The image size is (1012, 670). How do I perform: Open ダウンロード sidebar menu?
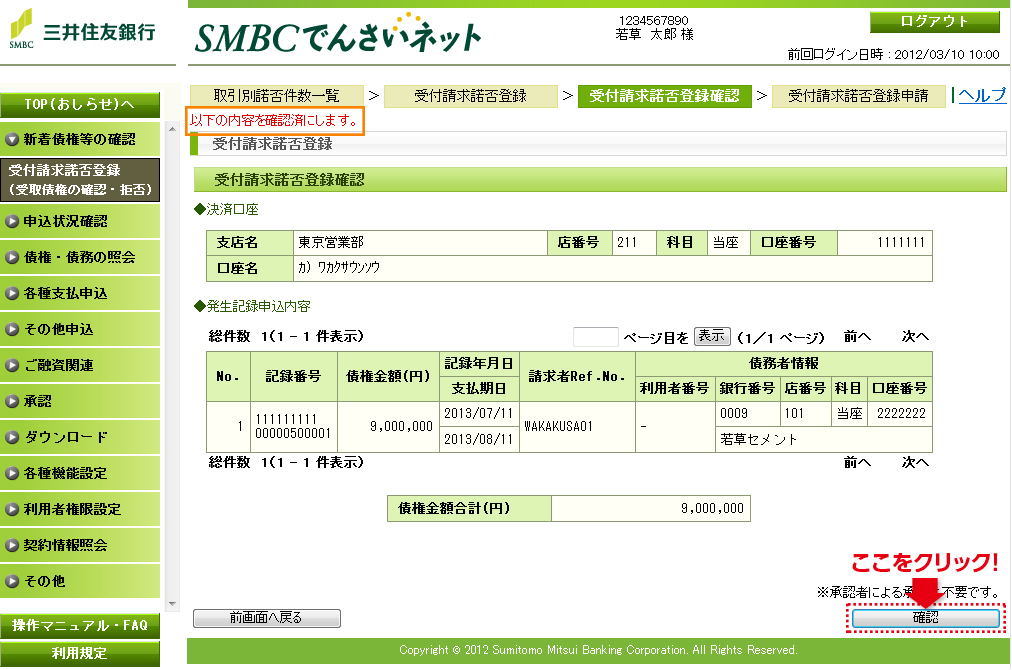(79, 437)
